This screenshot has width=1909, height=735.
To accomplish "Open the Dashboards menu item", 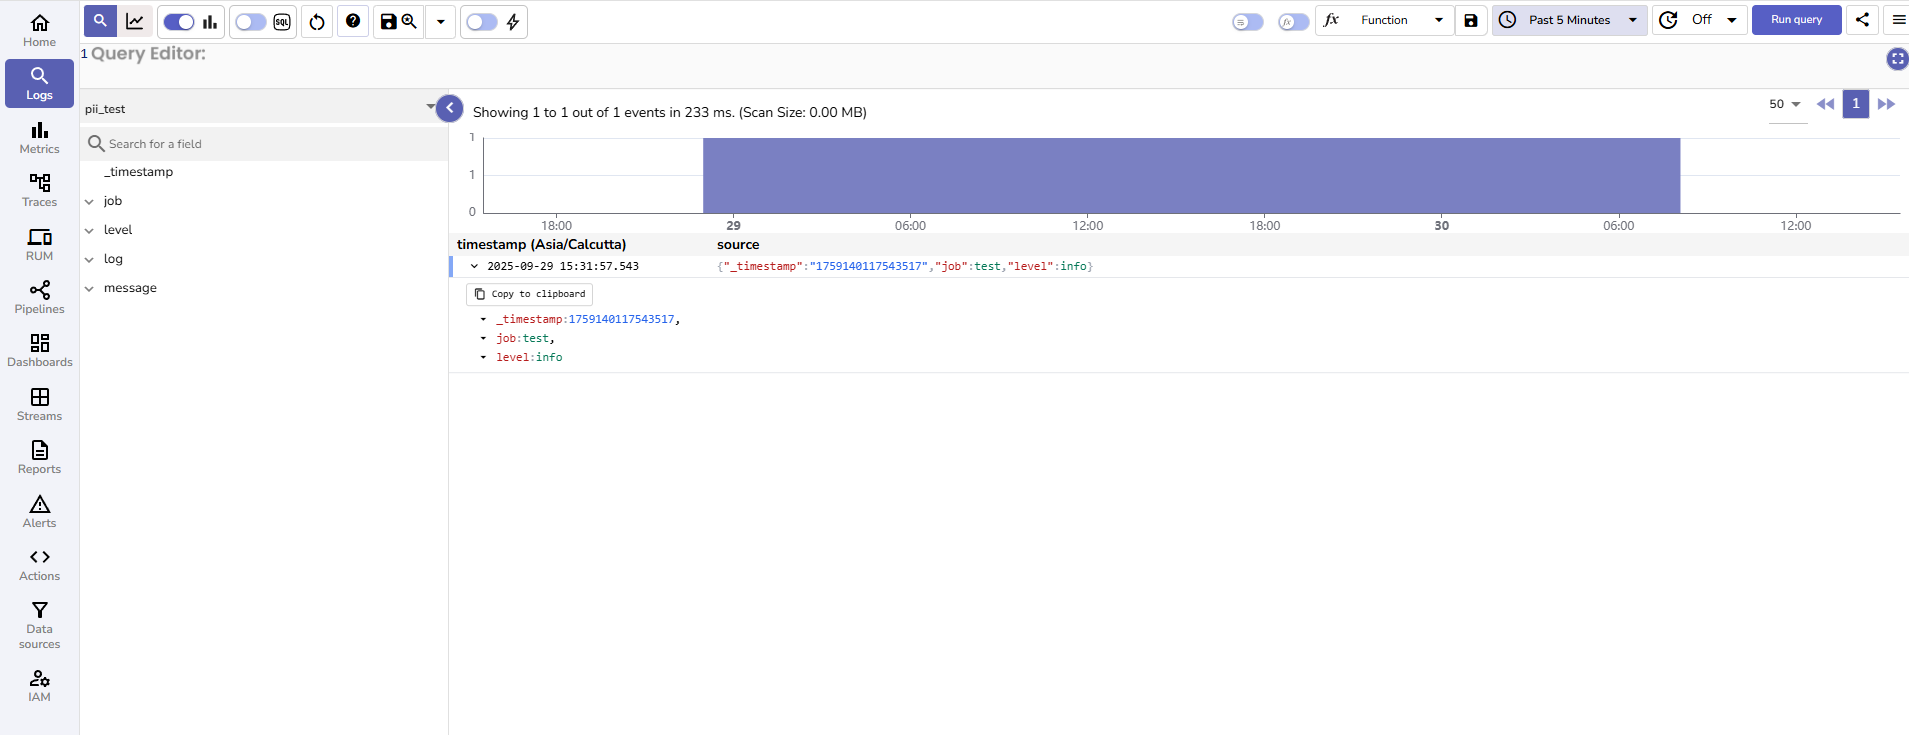I will [x=39, y=350].
